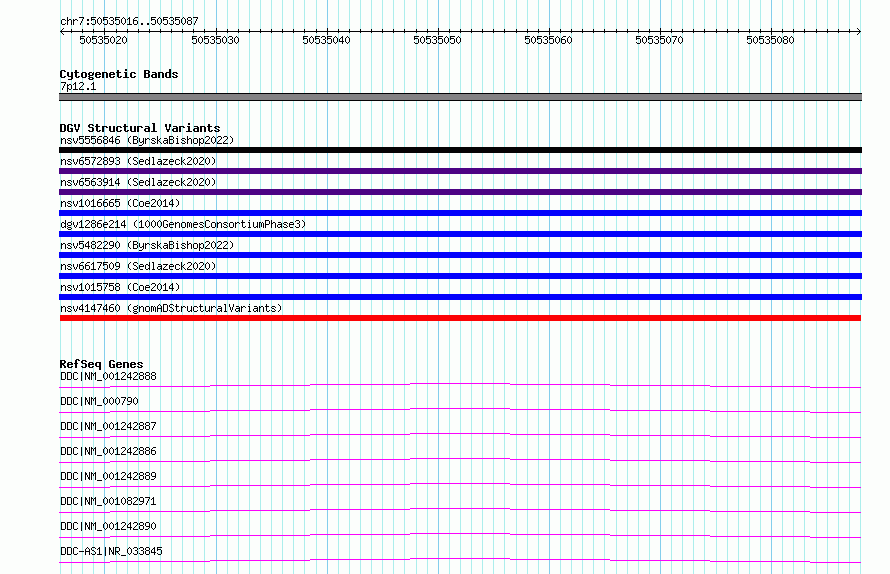Click ruler position label 50535040
Viewport: 890px width, 574px height.
point(326,40)
